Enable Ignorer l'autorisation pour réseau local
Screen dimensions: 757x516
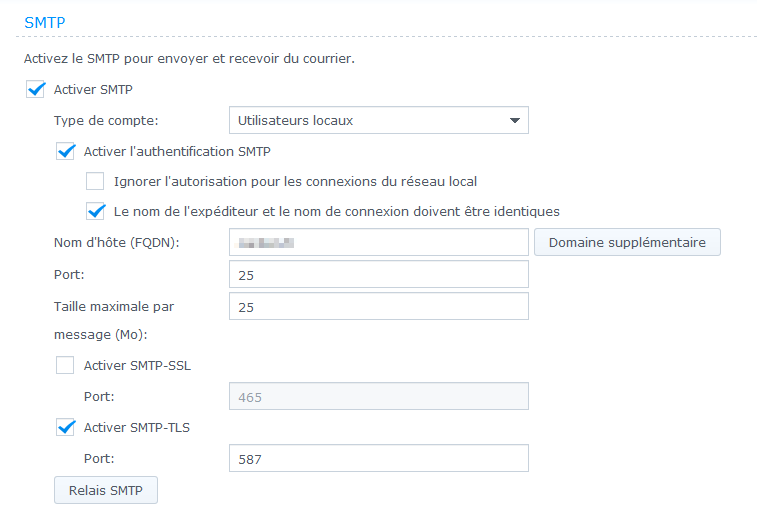coord(95,181)
